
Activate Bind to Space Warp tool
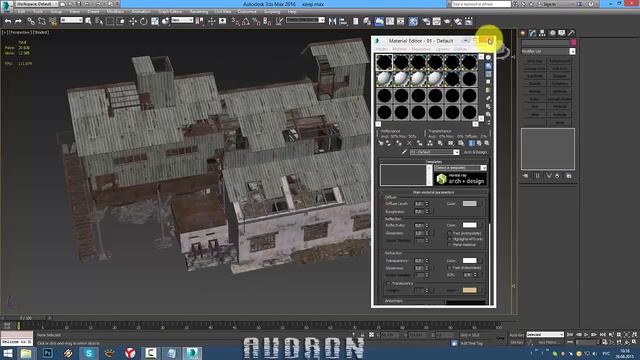53,21
